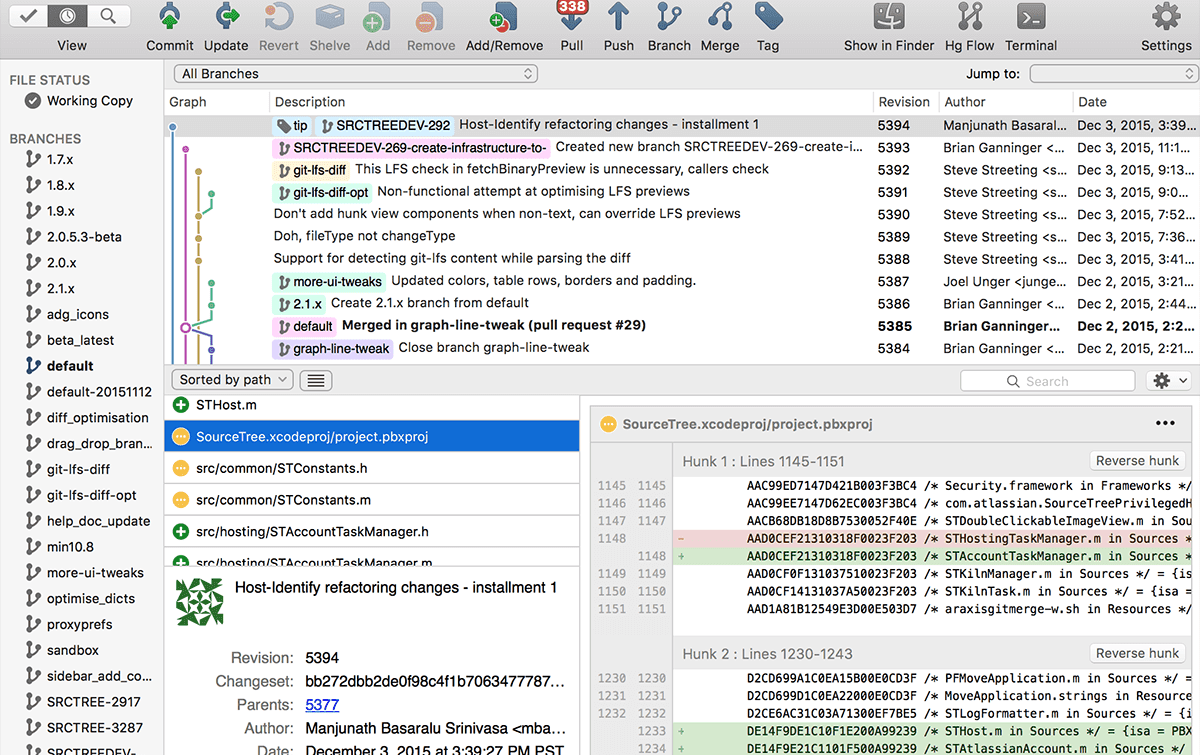
Task: Select the default branch in sidebar
Action: pyautogui.click(x=70, y=366)
